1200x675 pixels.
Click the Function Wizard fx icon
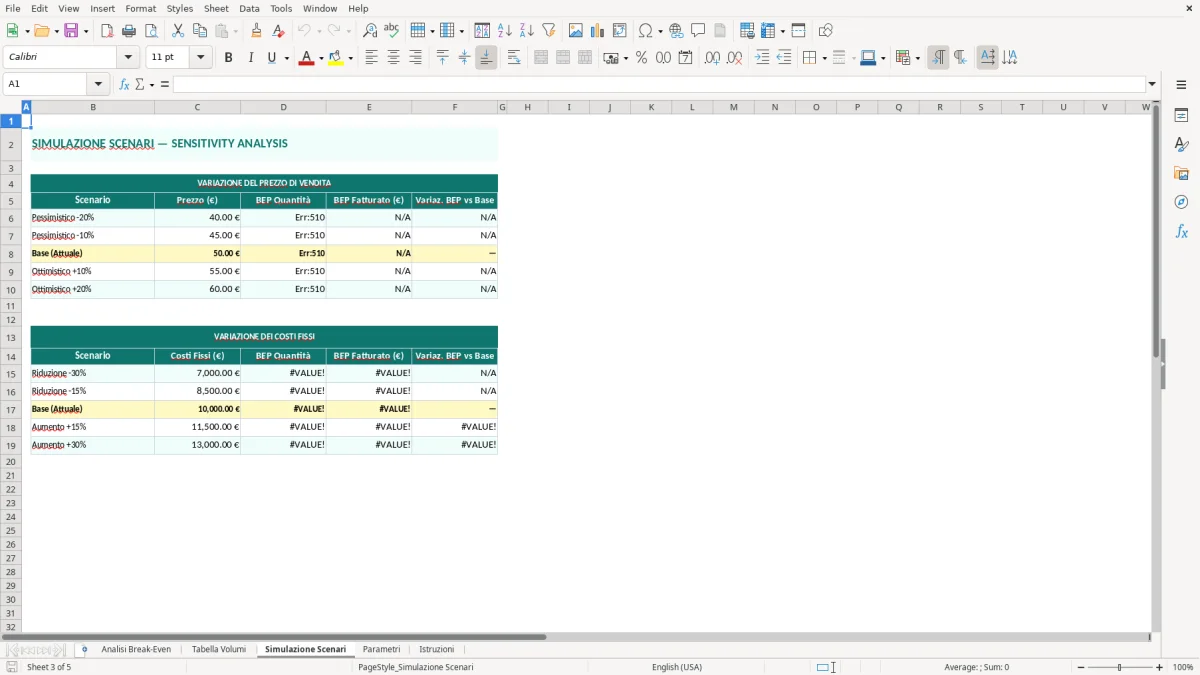pyautogui.click(x=125, y=84)
